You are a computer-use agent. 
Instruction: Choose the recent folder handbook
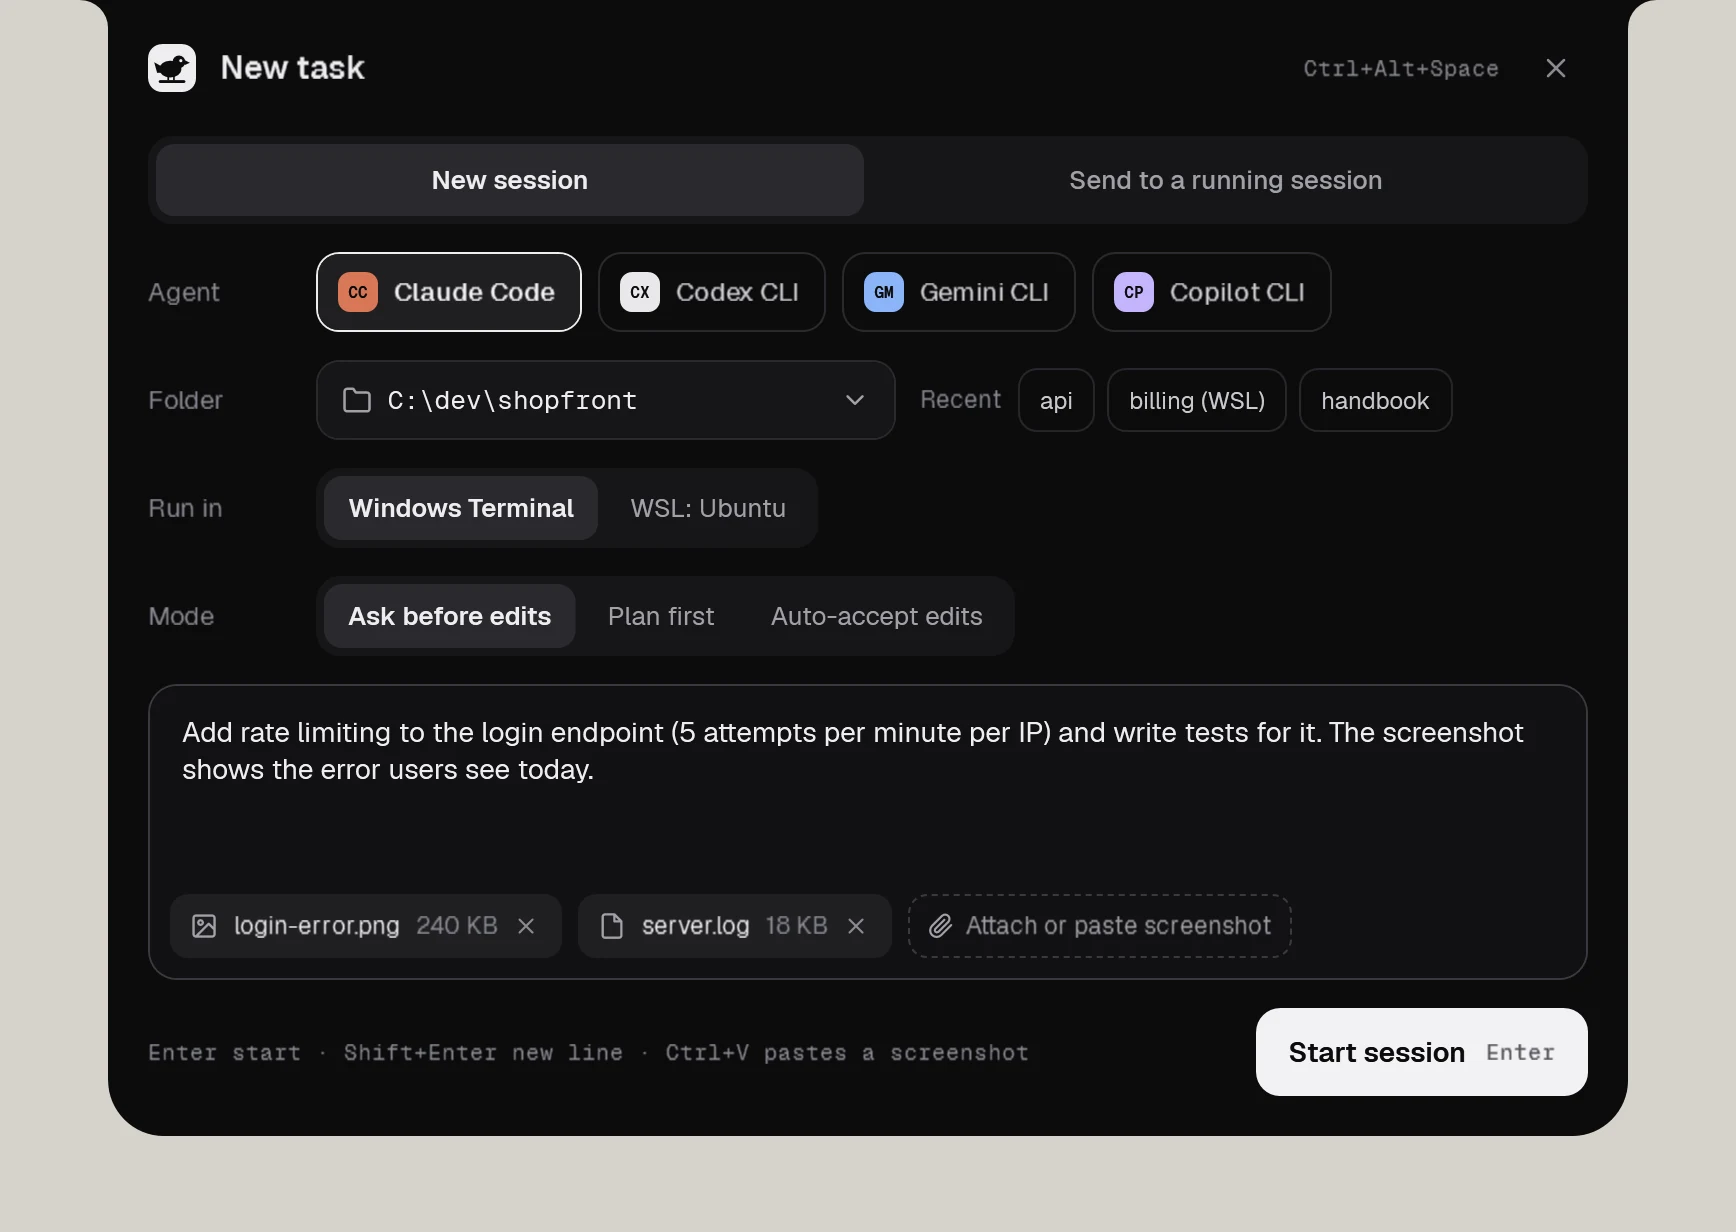coord(1376,400)
